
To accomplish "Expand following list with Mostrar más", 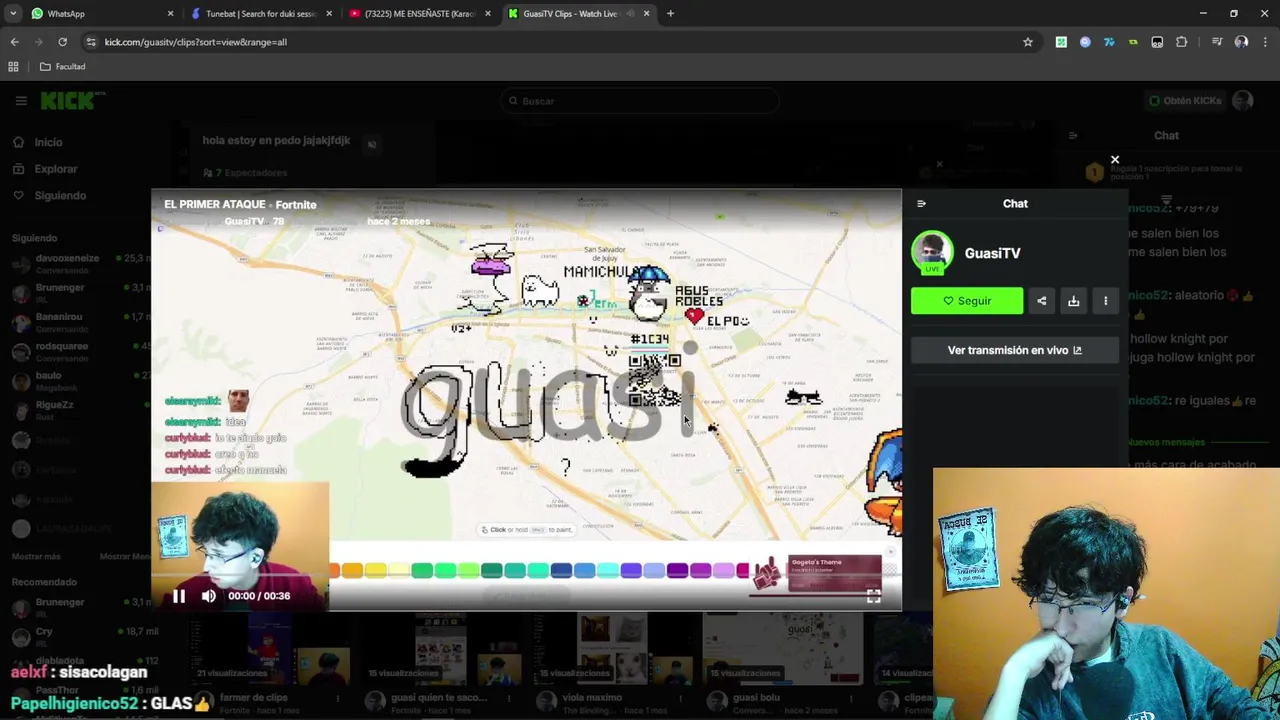I will [x=36, y=557].
